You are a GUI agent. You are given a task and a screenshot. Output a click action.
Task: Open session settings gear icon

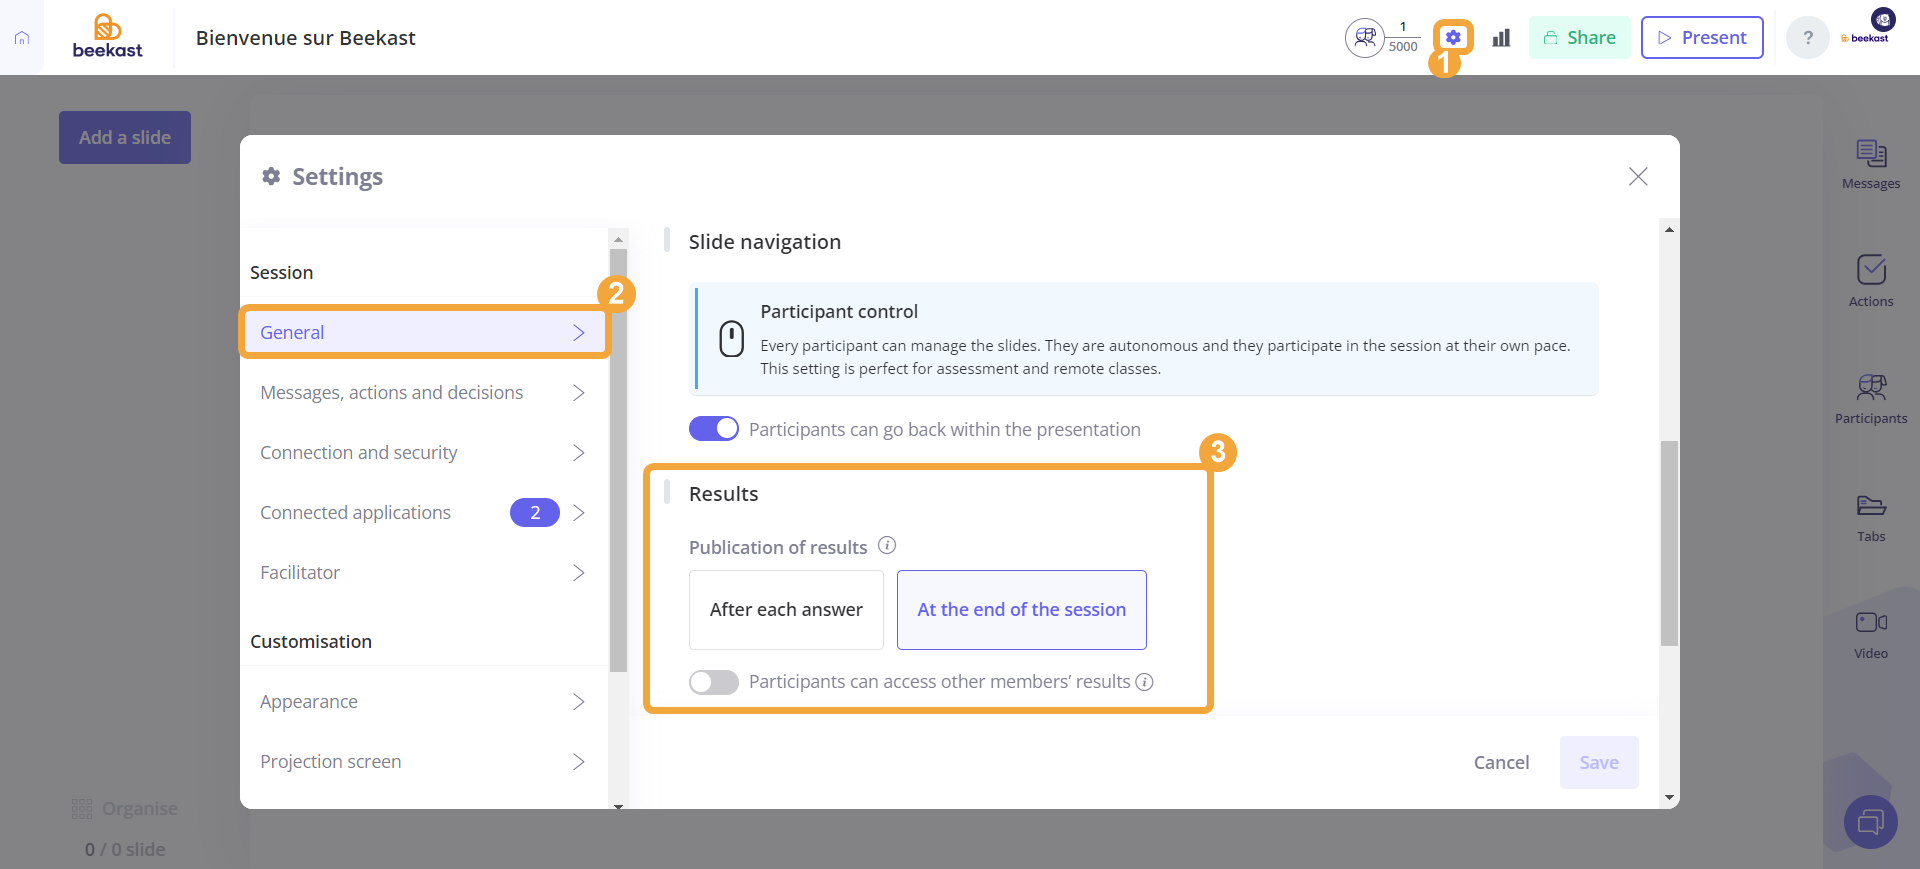tap(1453, 37)
